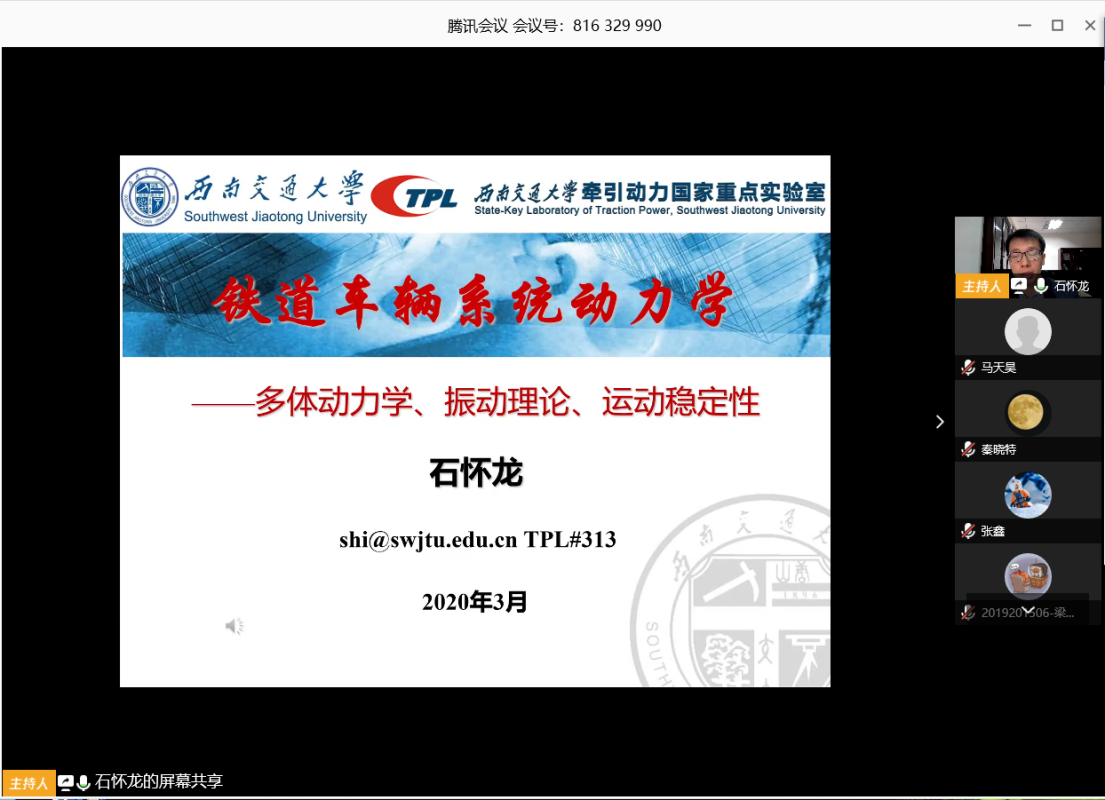Click active microphone icon next to 石怀龙 video

click(1041, 286)
